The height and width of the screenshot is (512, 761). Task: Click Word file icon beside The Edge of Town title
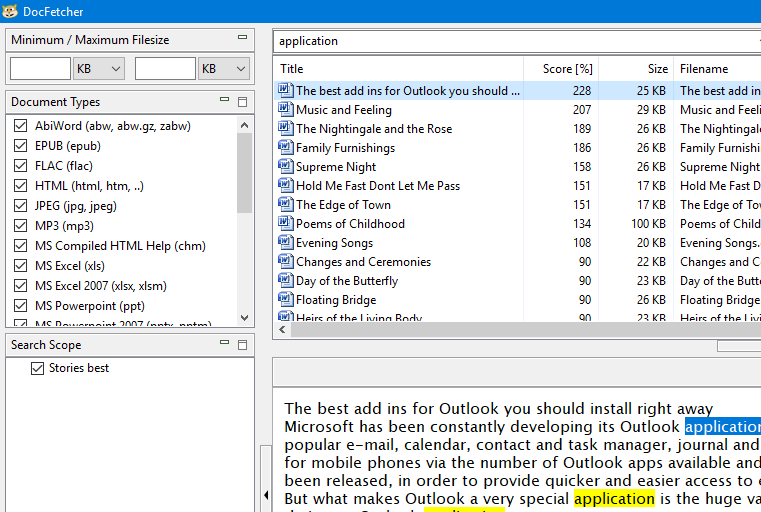tap(285, 204)
